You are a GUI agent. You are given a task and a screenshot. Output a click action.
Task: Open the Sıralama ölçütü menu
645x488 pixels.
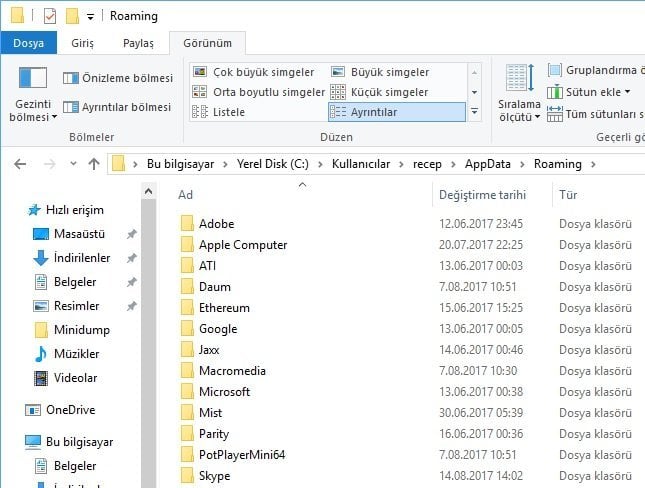[x=519, y=93]
